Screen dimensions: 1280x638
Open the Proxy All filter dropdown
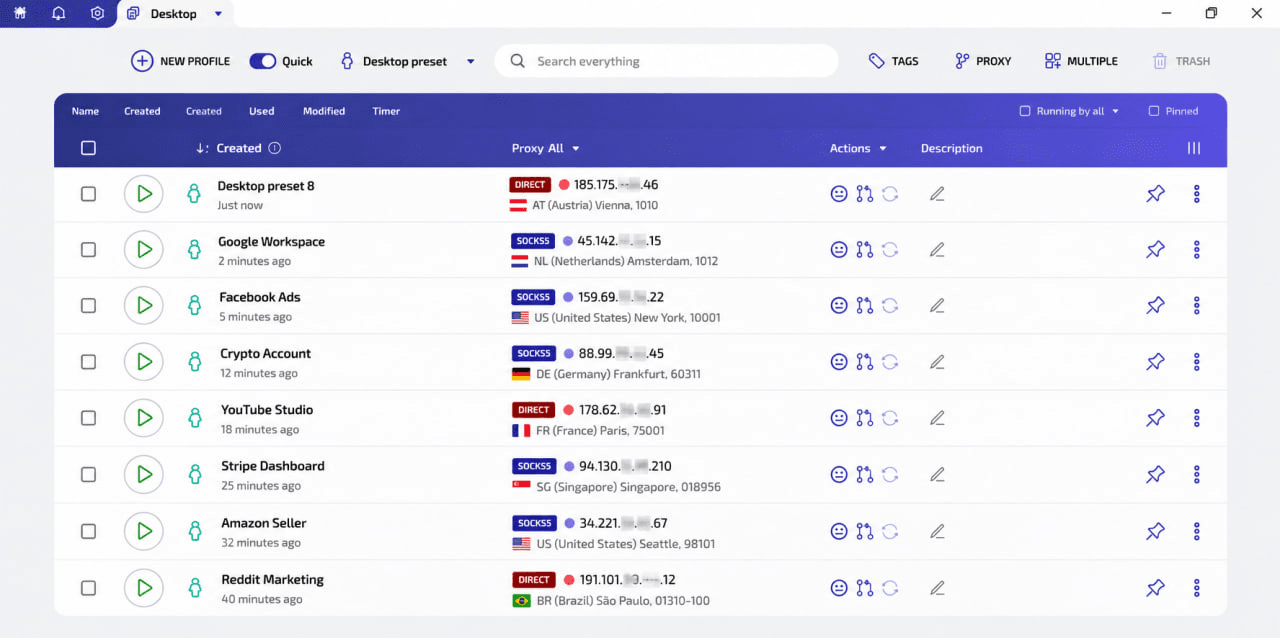[545, 148]
